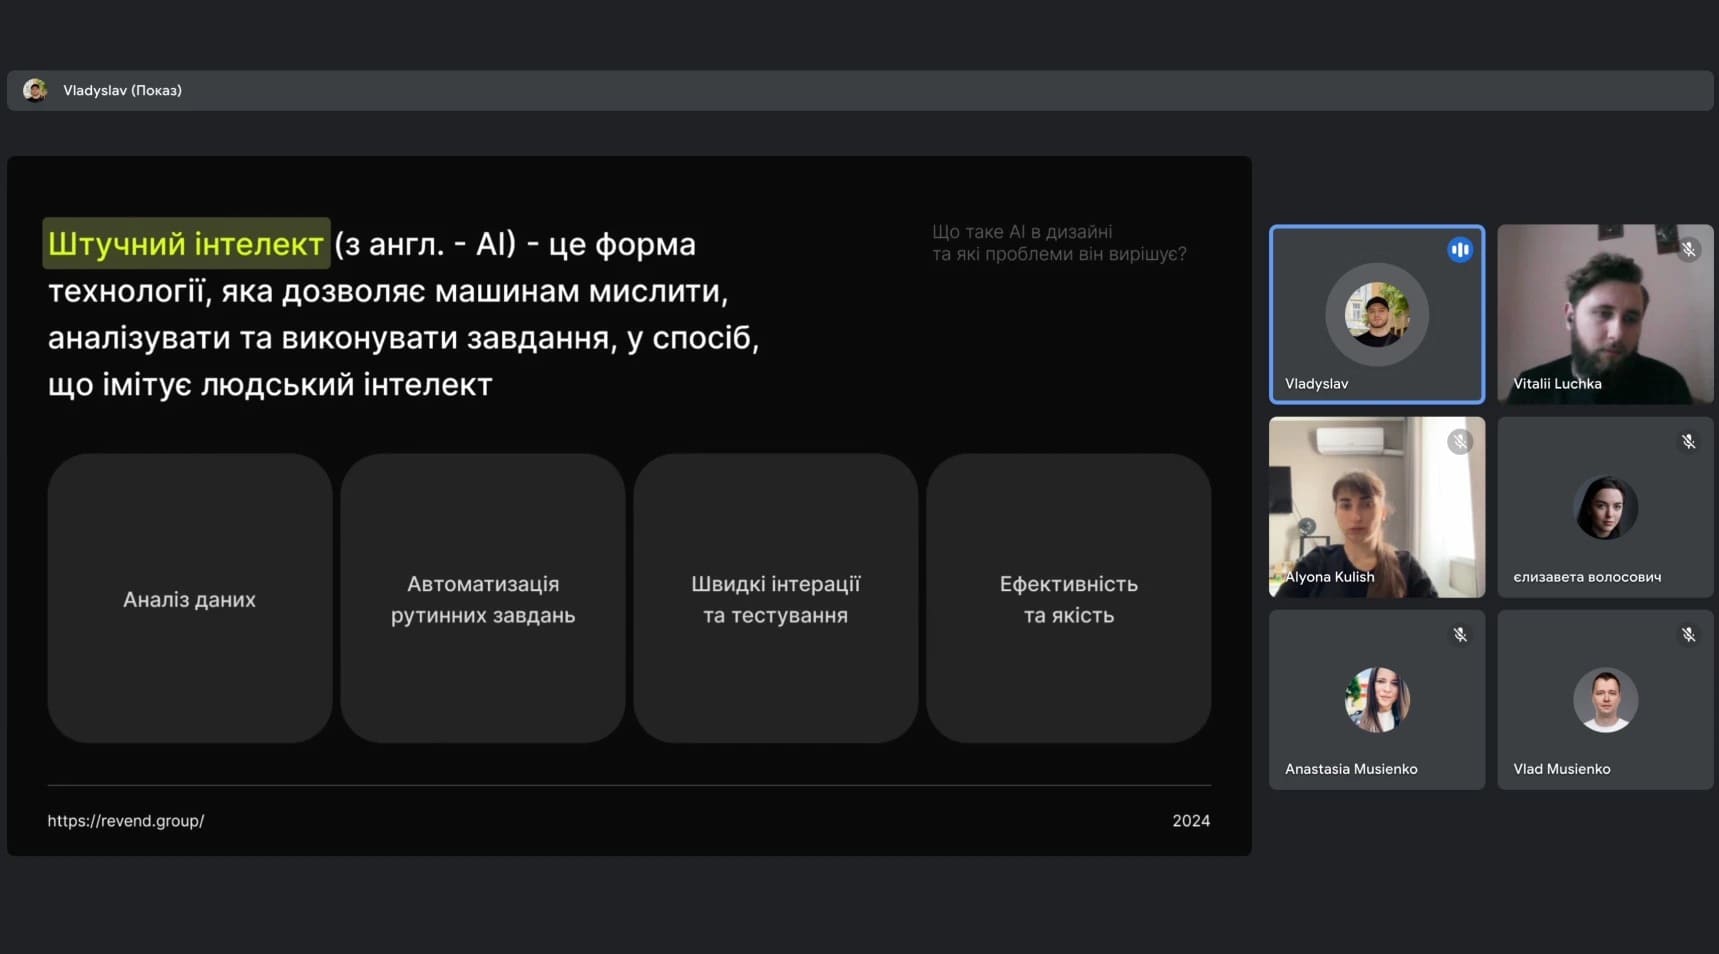Click the Vladyslav (Показ) label in the top bar
This screenshot has height=954, width=1719.
point(123,90)
